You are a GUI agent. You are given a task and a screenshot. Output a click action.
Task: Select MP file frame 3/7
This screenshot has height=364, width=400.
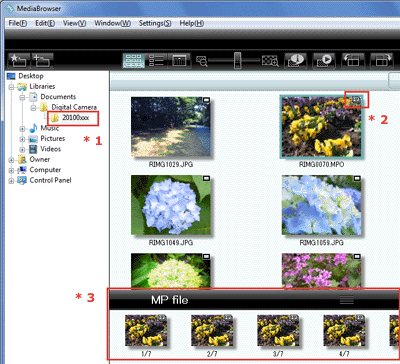(278, 331)
